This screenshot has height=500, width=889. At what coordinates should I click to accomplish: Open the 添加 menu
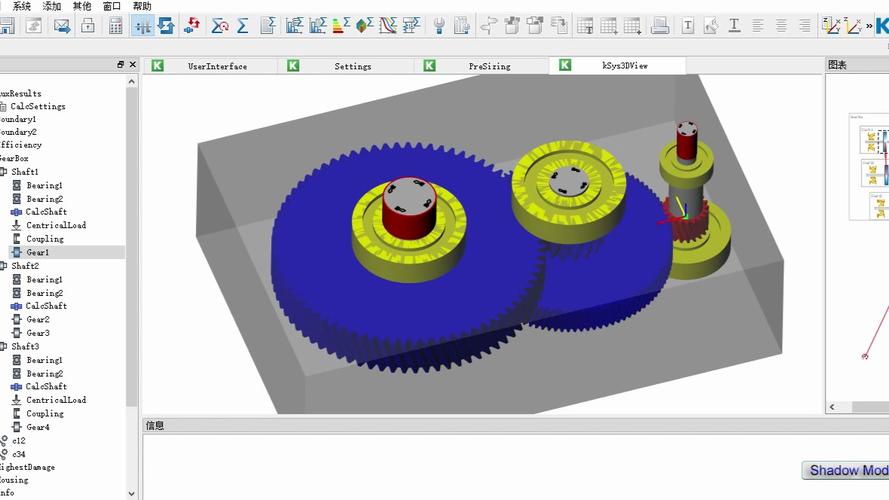(x=52, y=6)
